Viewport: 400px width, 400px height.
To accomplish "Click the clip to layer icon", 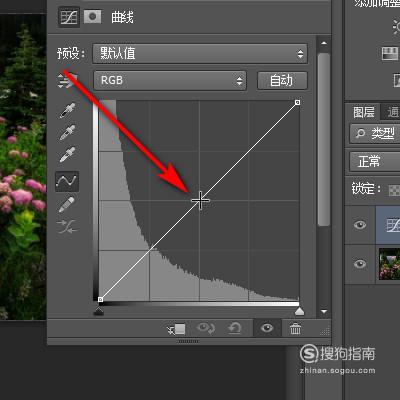I will click(176, 329).
